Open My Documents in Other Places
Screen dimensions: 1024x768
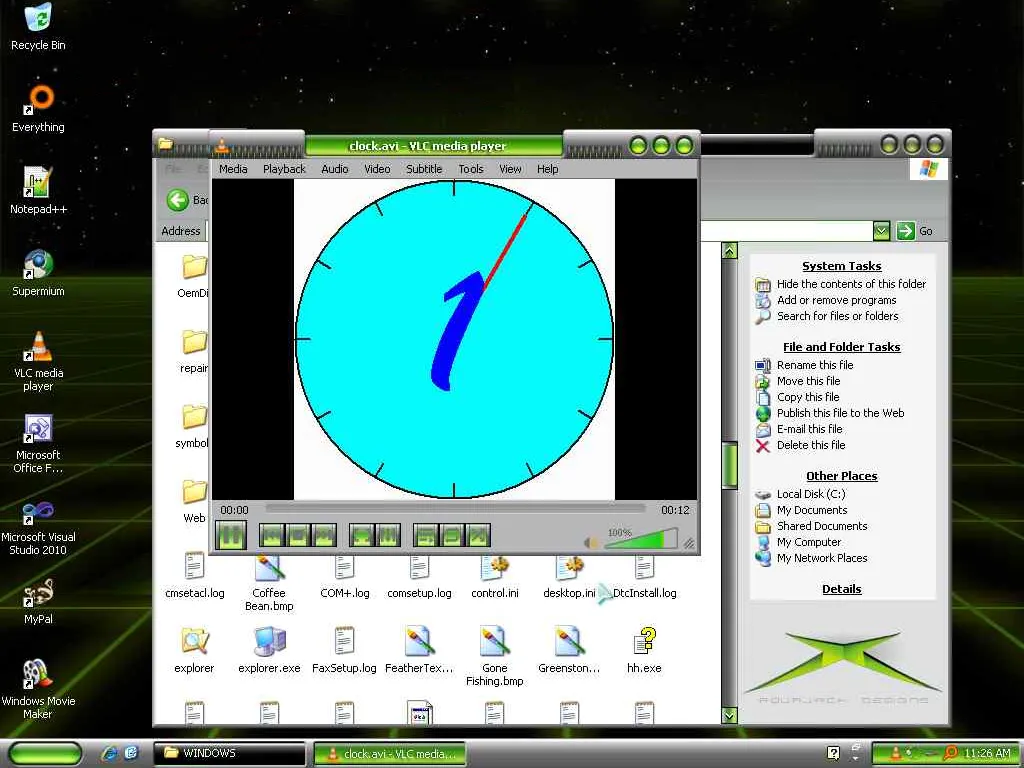point(812,510)
